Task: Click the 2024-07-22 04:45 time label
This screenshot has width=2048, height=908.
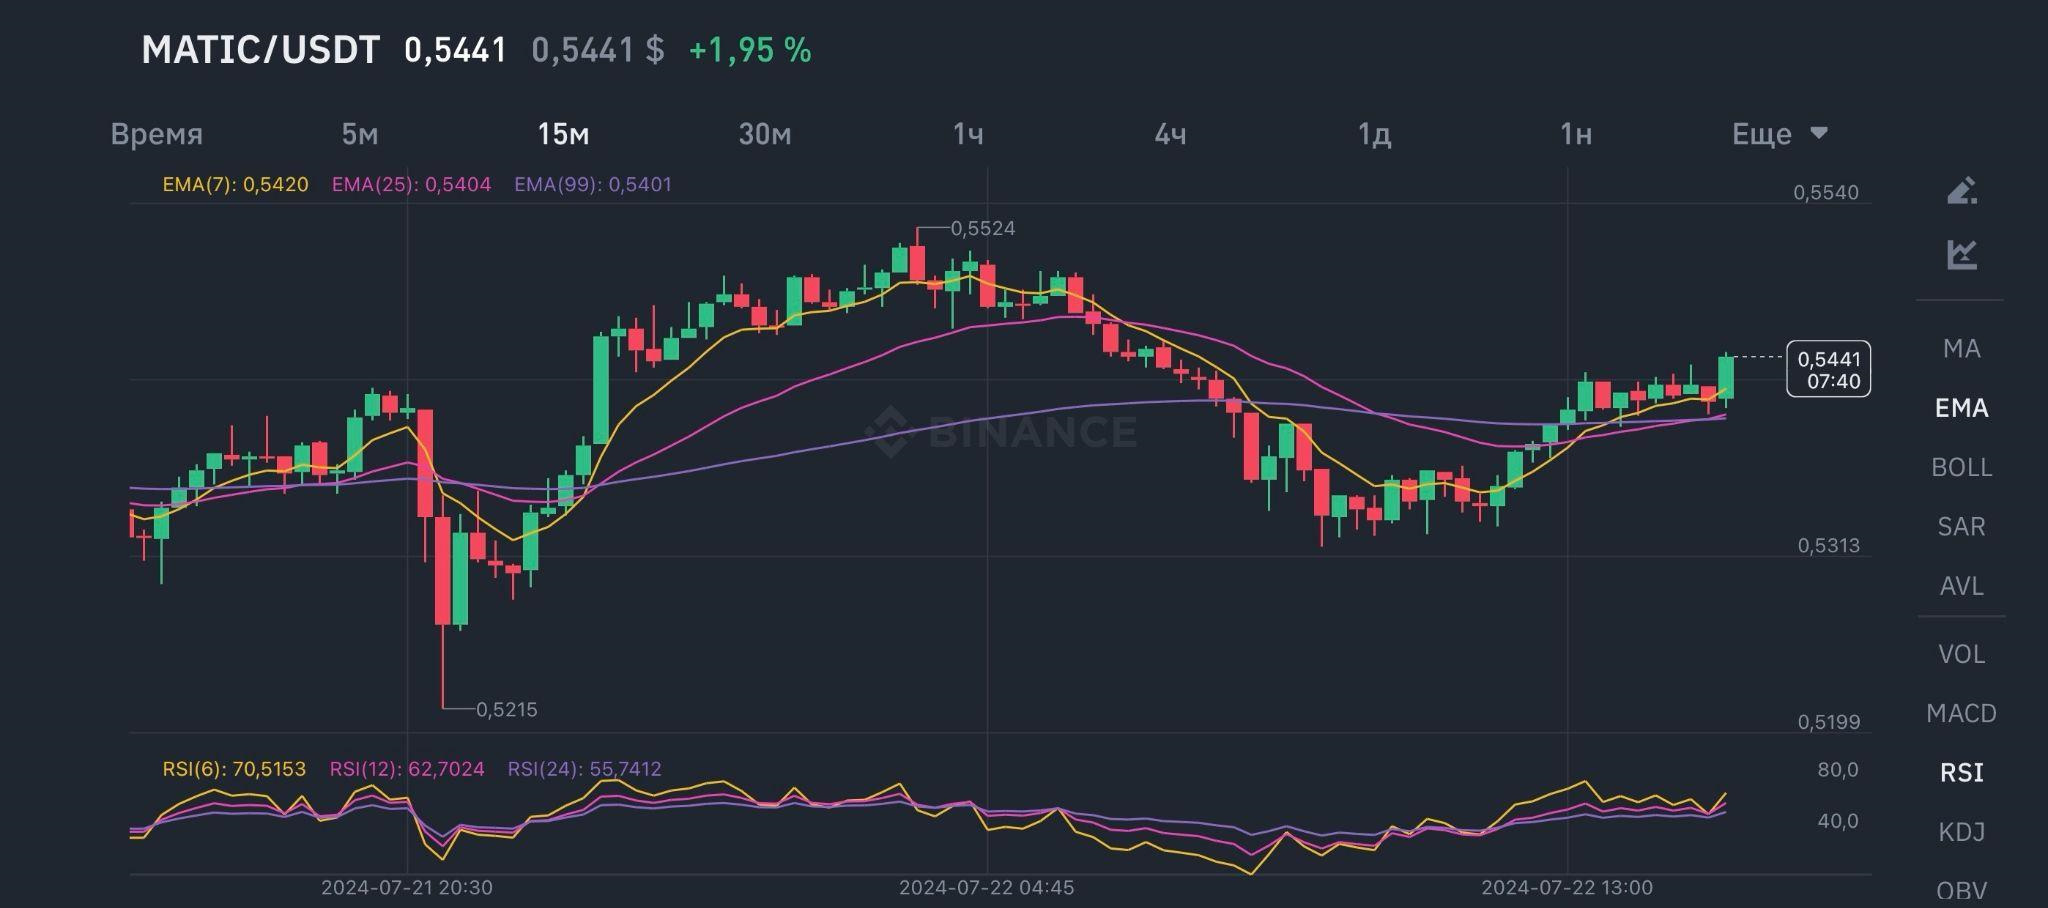Action: point(986,888)
